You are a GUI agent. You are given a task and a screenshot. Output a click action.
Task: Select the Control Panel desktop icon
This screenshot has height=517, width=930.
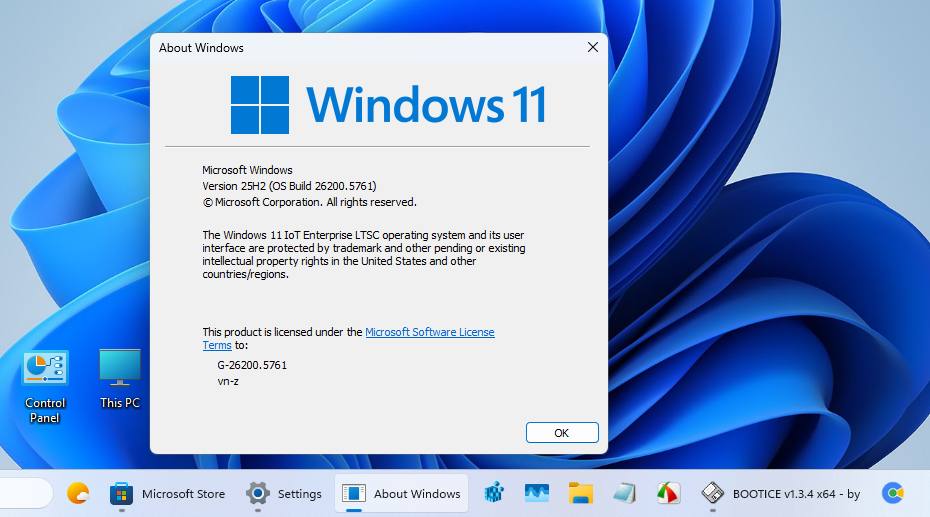[45, 387]
